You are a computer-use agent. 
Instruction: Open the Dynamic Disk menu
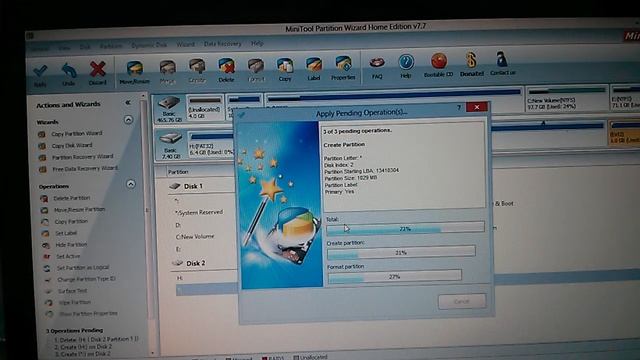149,45
